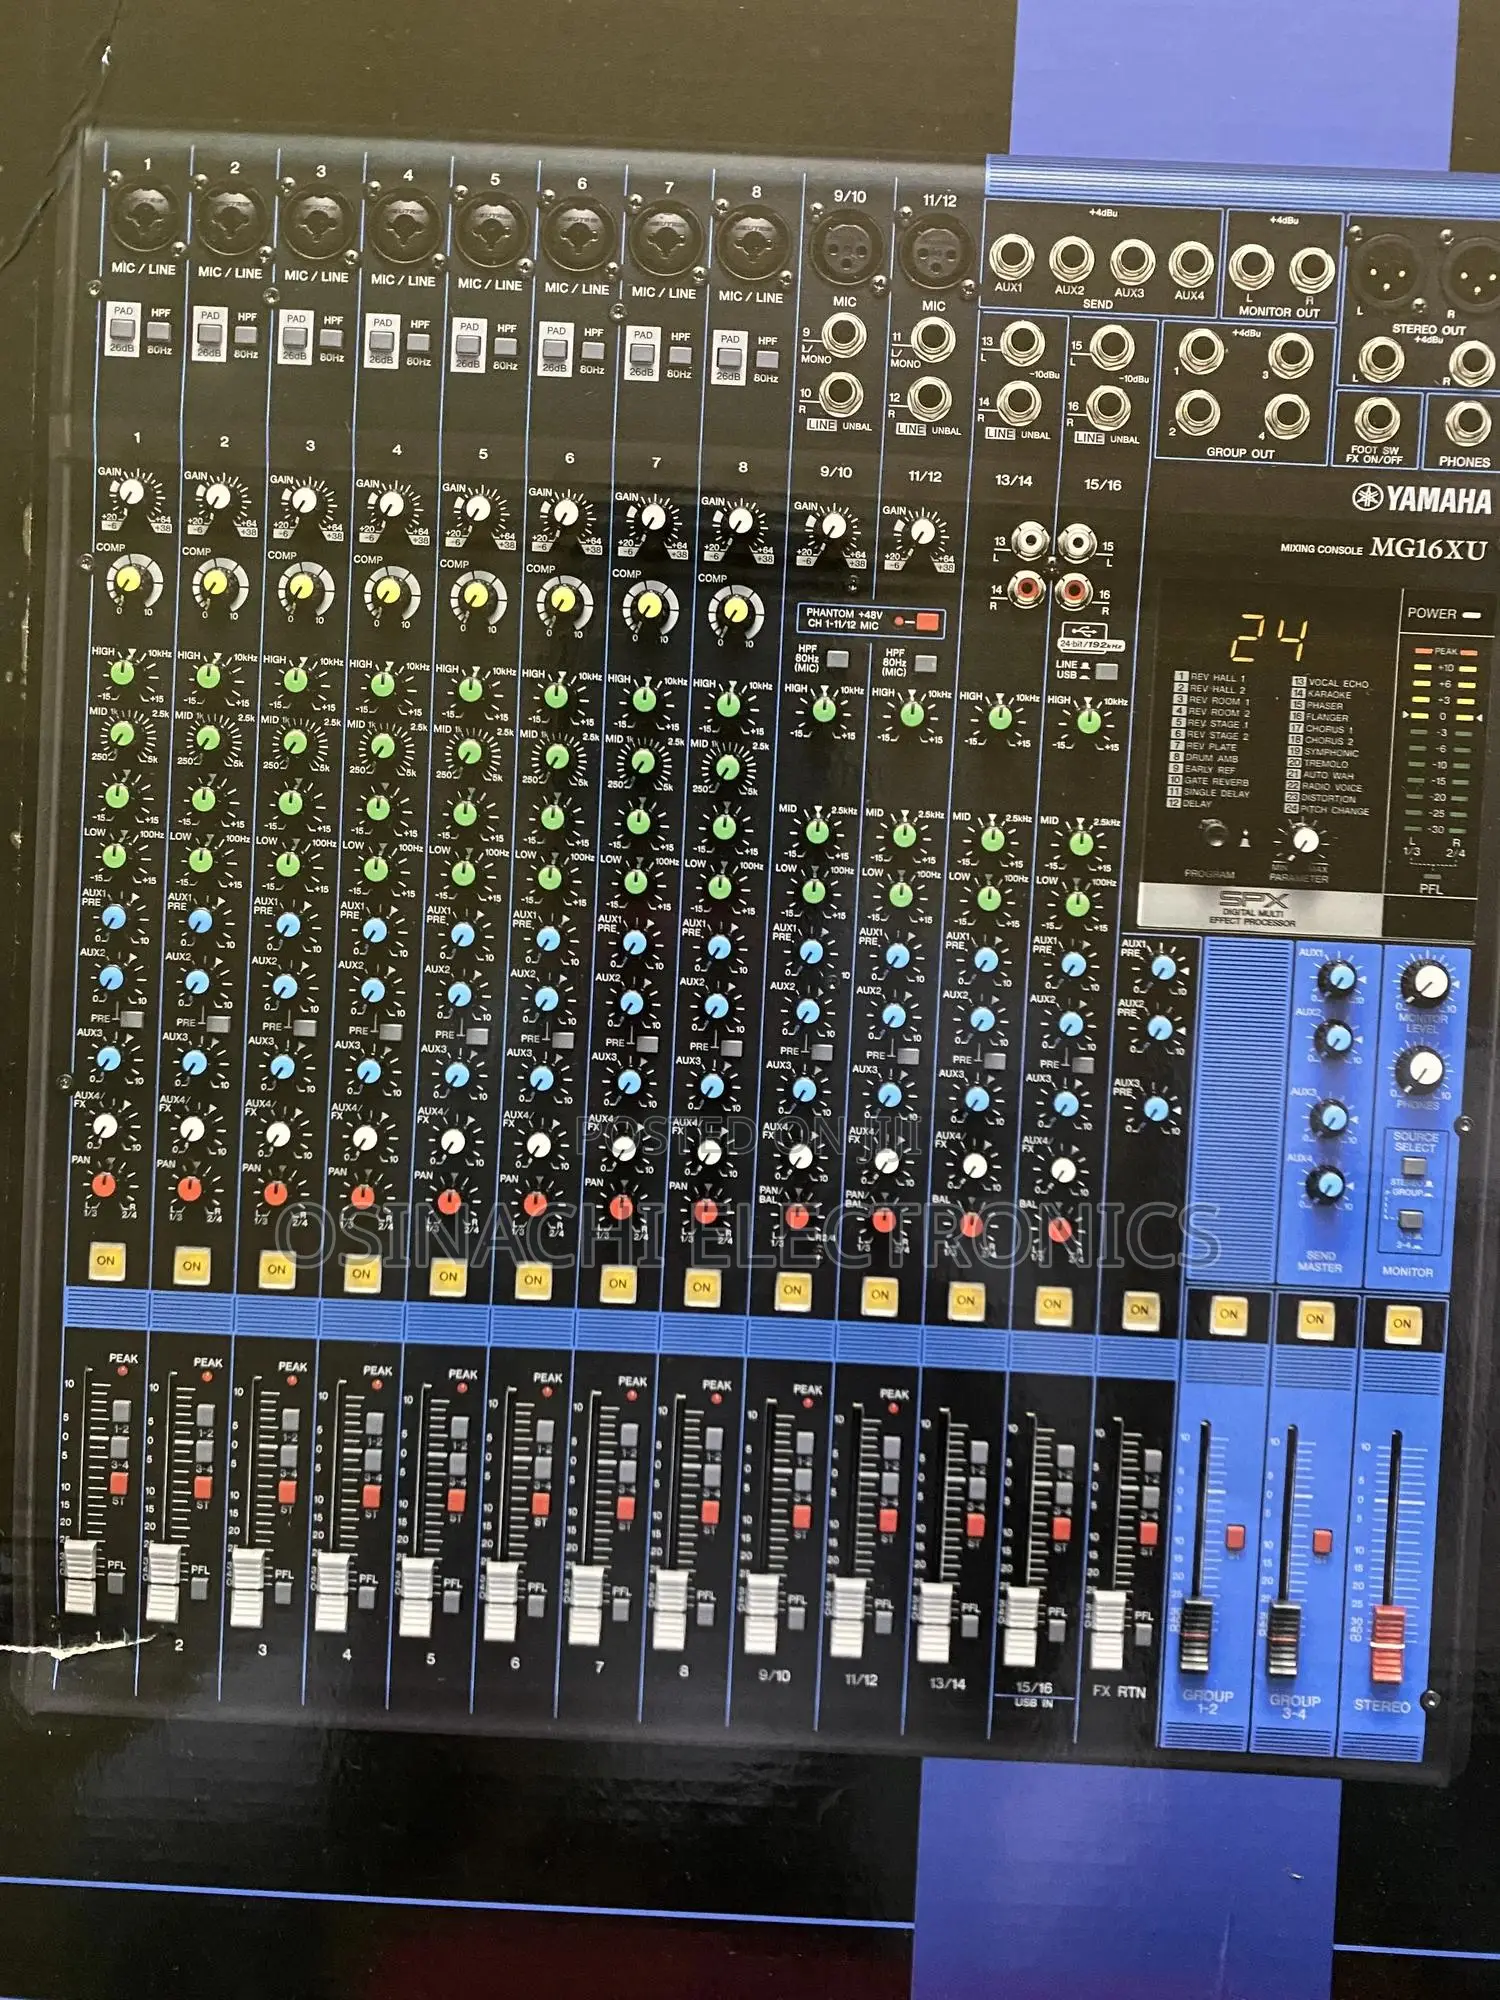Viewport: 1500px width, 2000px height.
Task: Click the GROUP 3-4 fader
Action: click(1284, 1640)
